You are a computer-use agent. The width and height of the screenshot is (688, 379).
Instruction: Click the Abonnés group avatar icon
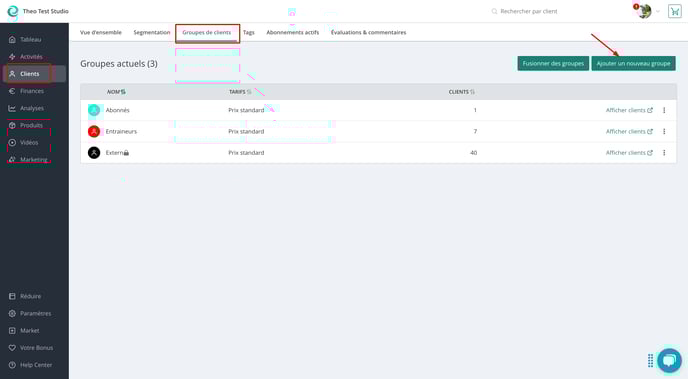(94, 110)
